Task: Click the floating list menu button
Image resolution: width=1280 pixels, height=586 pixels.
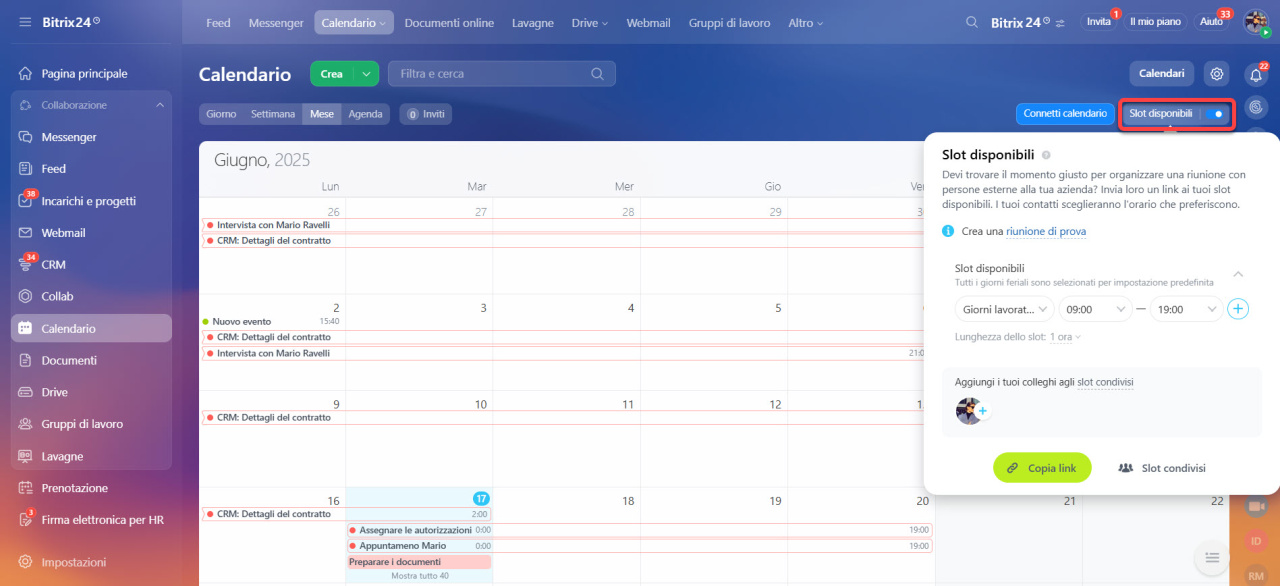Action: coord(1211,556)
